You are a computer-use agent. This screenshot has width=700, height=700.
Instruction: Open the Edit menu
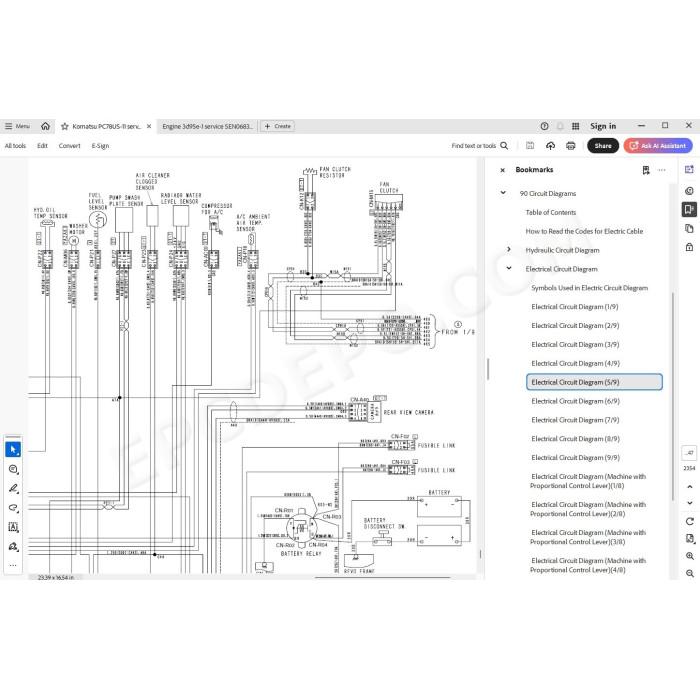coord(42,146)
